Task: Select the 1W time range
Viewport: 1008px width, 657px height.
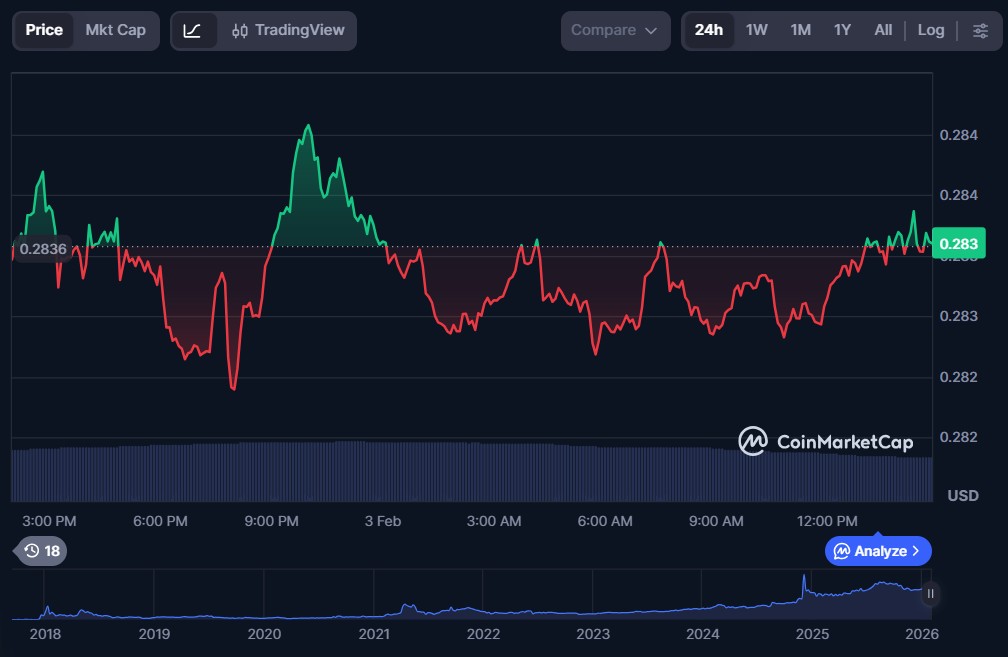Action: 757,30
